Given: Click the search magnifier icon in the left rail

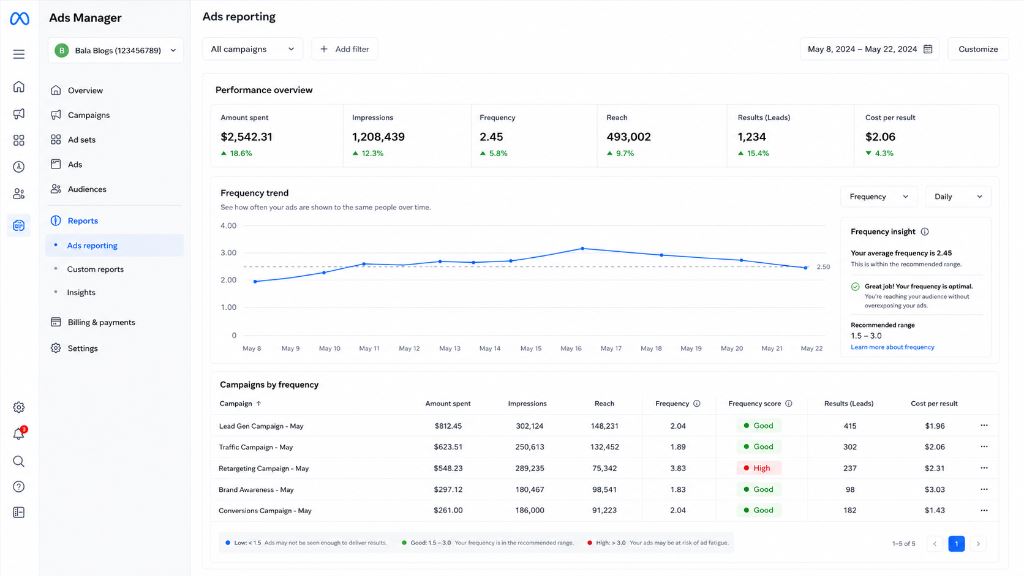Looking at the screenshot, I should tap(19, 461).
